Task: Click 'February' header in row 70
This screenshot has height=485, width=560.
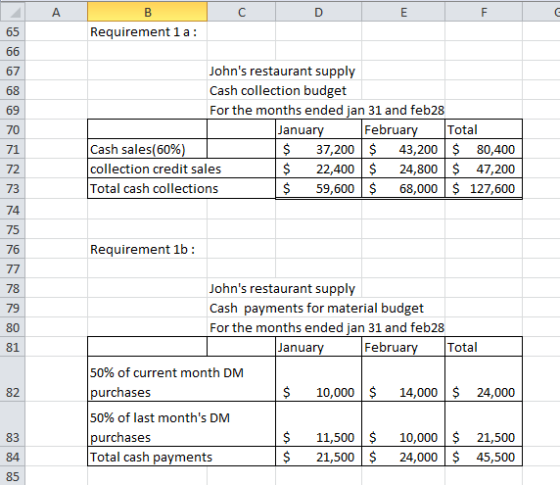Action: coord(403,129)
